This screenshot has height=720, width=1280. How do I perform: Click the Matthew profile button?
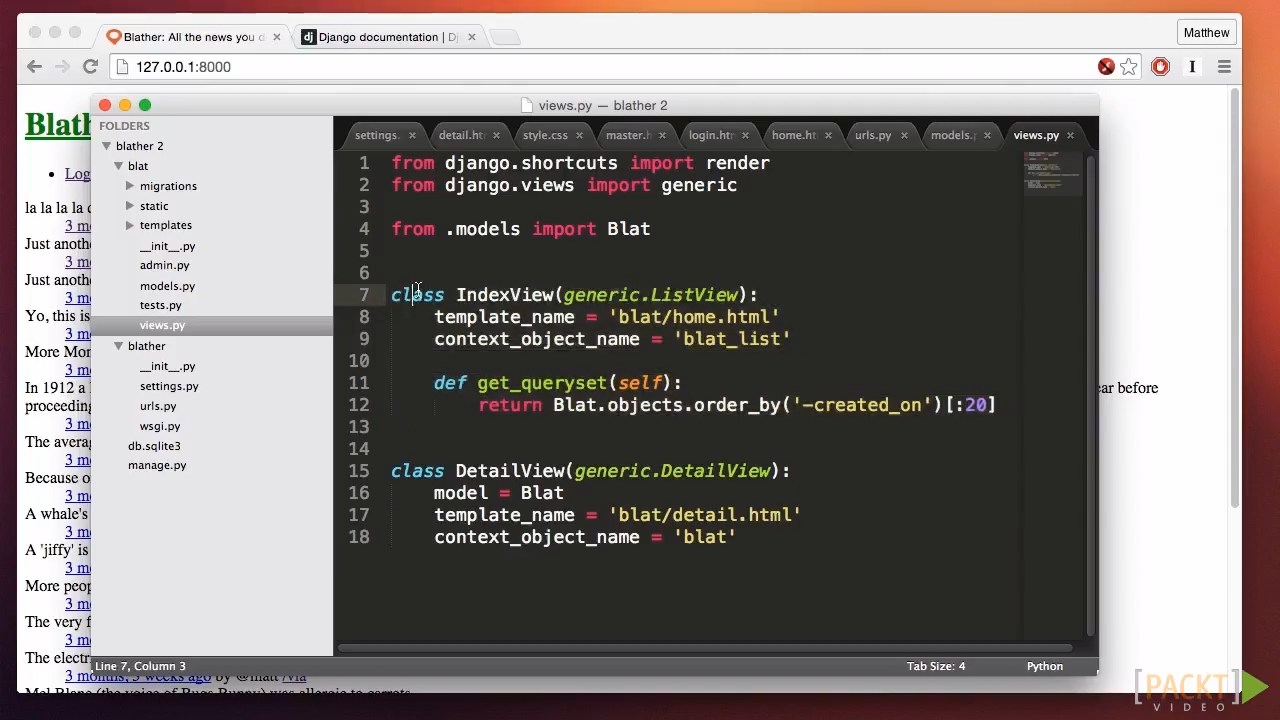tap(1206, 33)
